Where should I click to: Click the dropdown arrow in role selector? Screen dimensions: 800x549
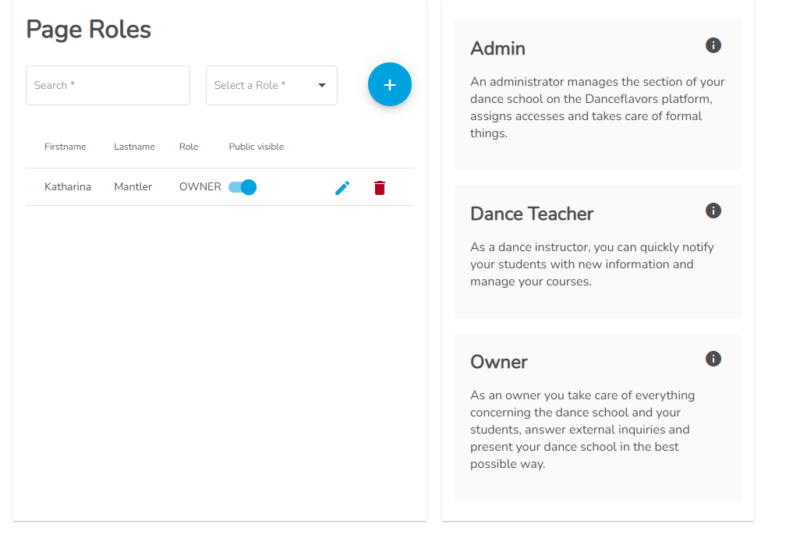322,85
